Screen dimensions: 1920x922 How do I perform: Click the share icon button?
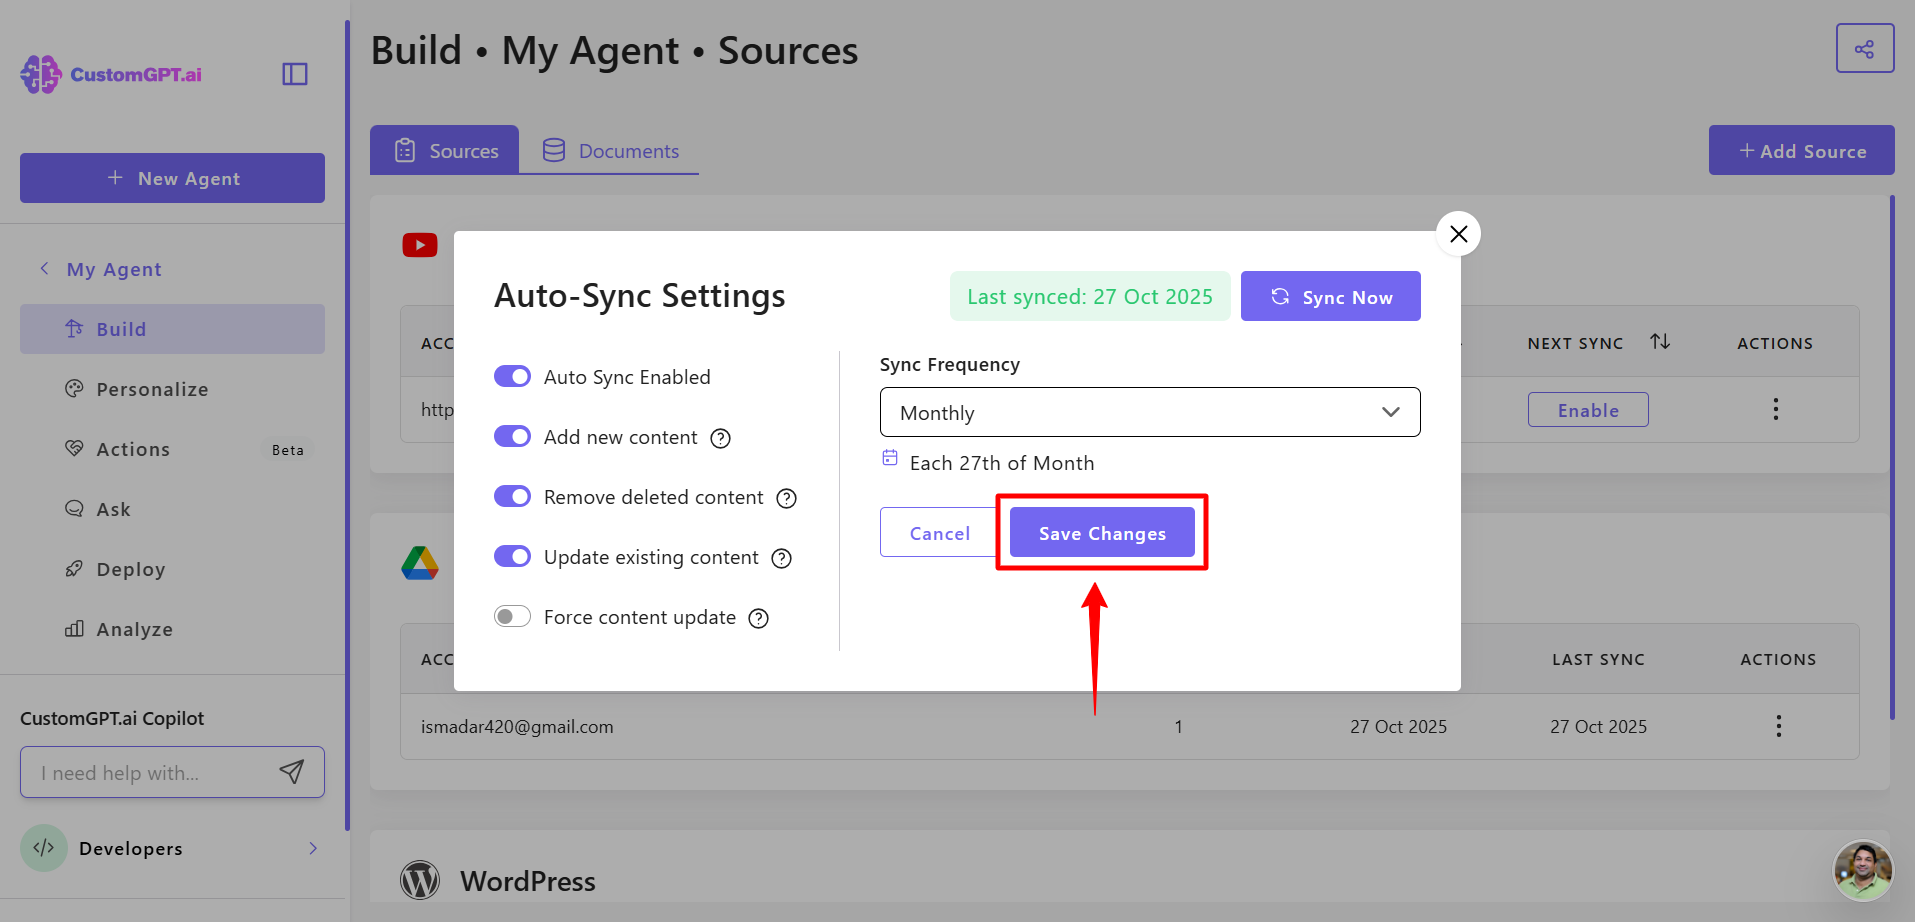click(x=1865, y=49)
